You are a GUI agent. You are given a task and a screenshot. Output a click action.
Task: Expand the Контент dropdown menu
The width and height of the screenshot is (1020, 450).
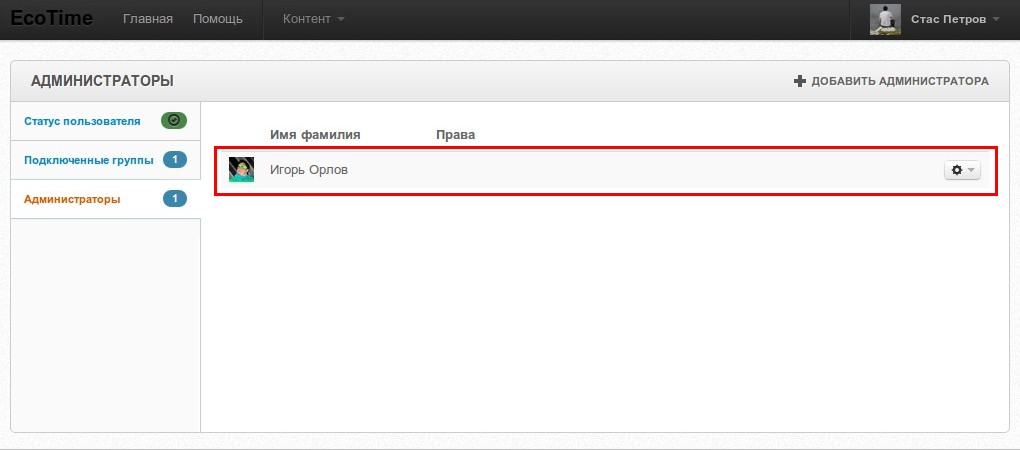point(313,19)
